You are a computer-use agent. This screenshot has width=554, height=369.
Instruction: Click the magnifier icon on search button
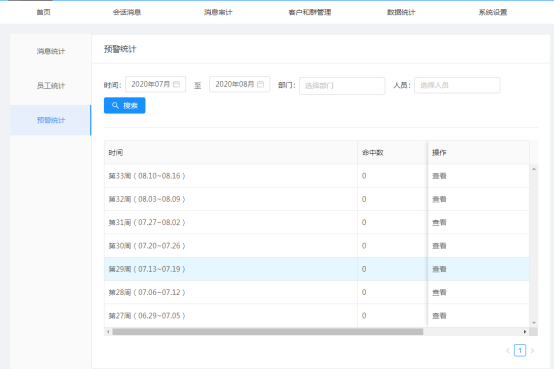coord(115,105)
